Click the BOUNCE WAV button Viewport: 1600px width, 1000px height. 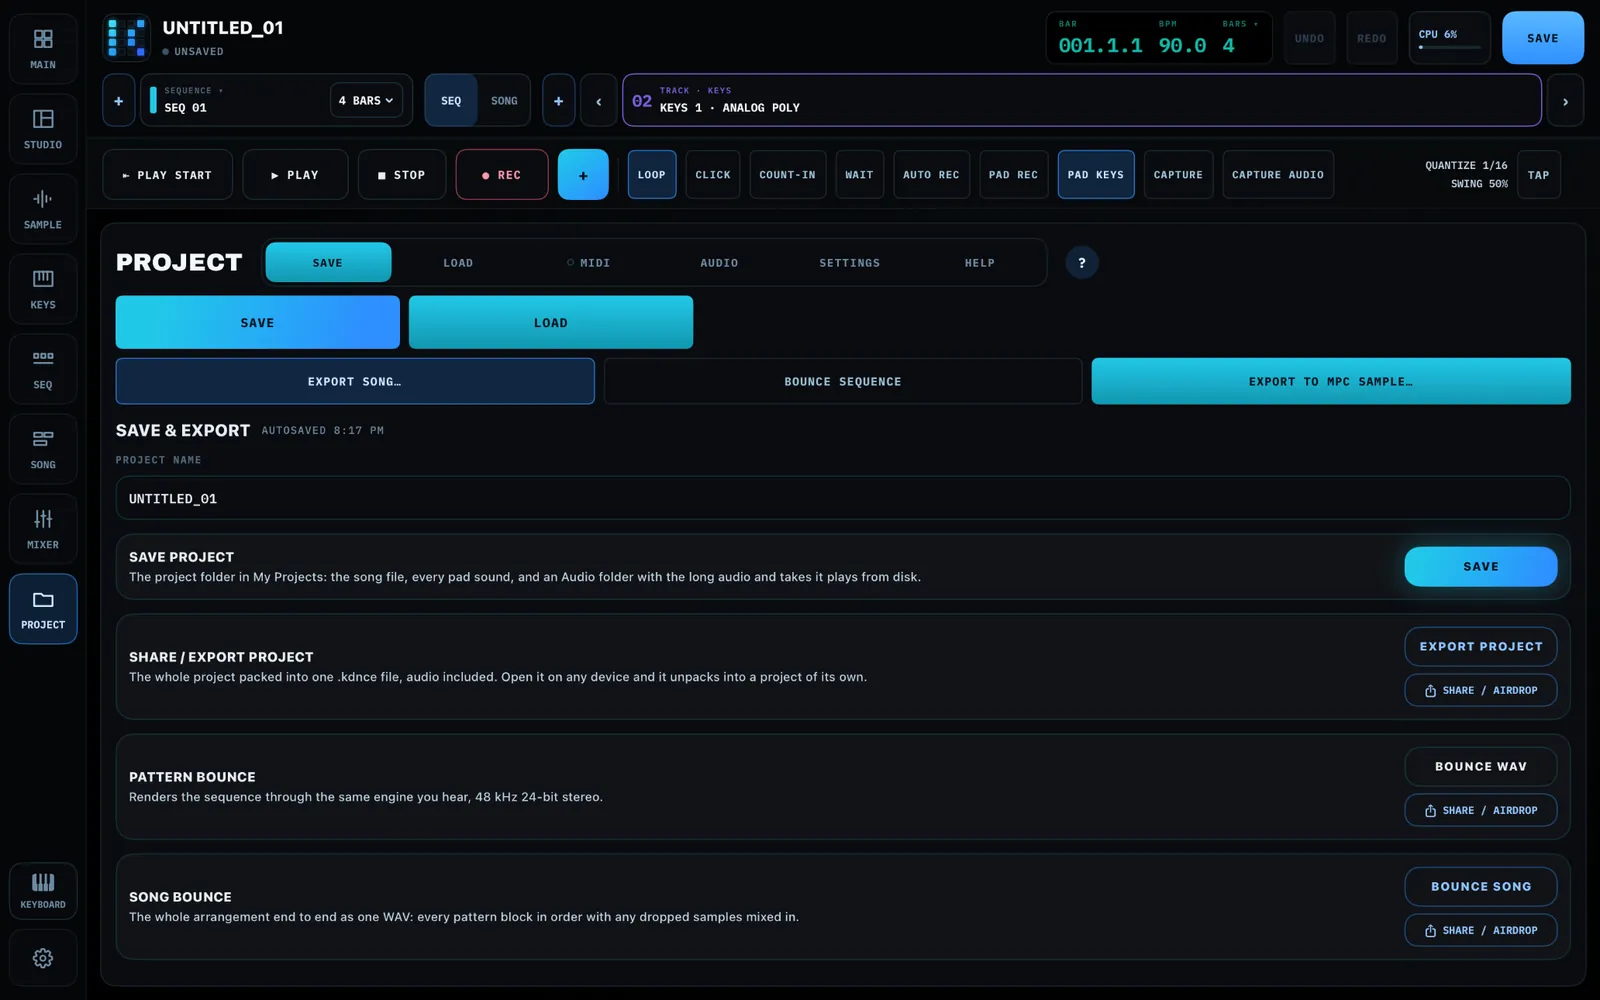click(1481, 766)
